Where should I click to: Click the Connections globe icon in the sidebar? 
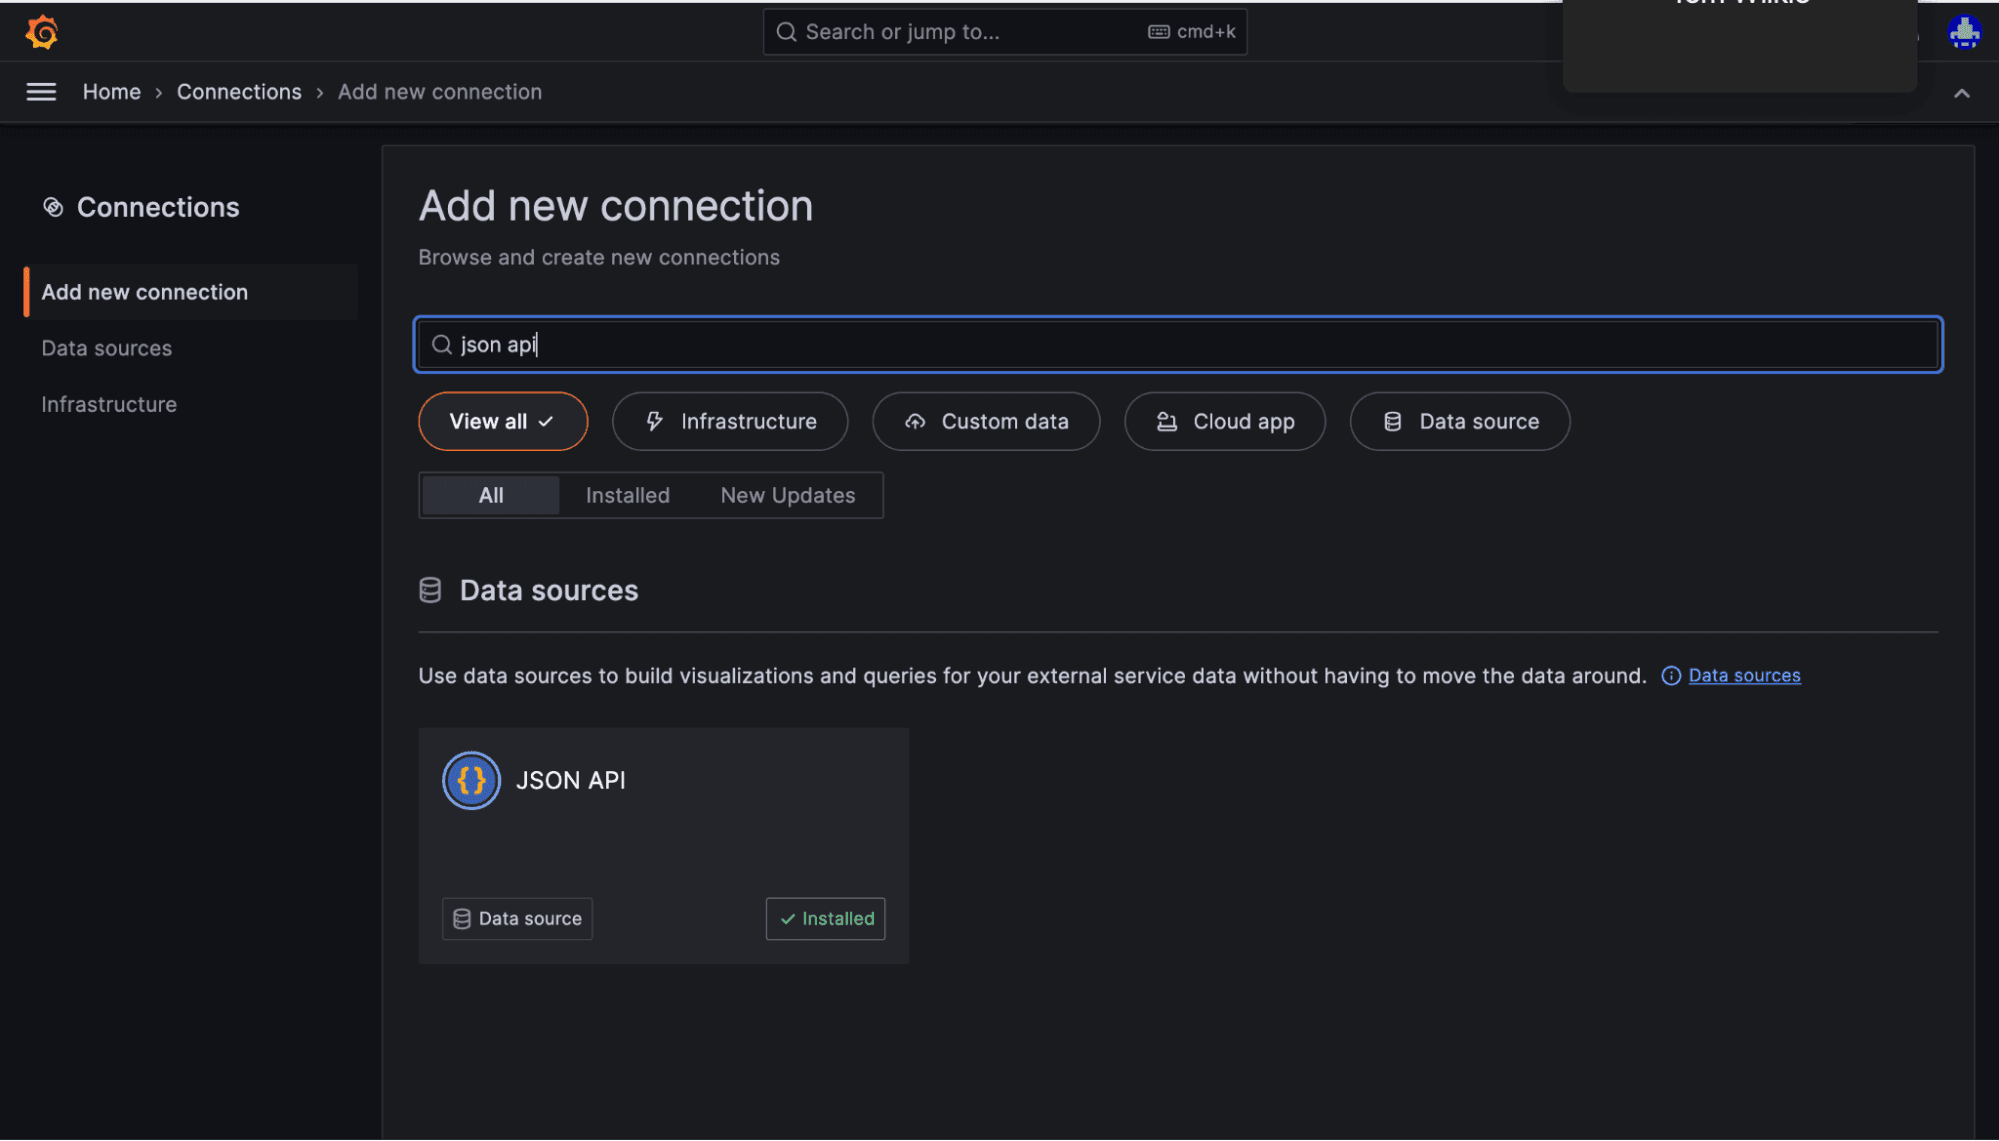(53, 206)
